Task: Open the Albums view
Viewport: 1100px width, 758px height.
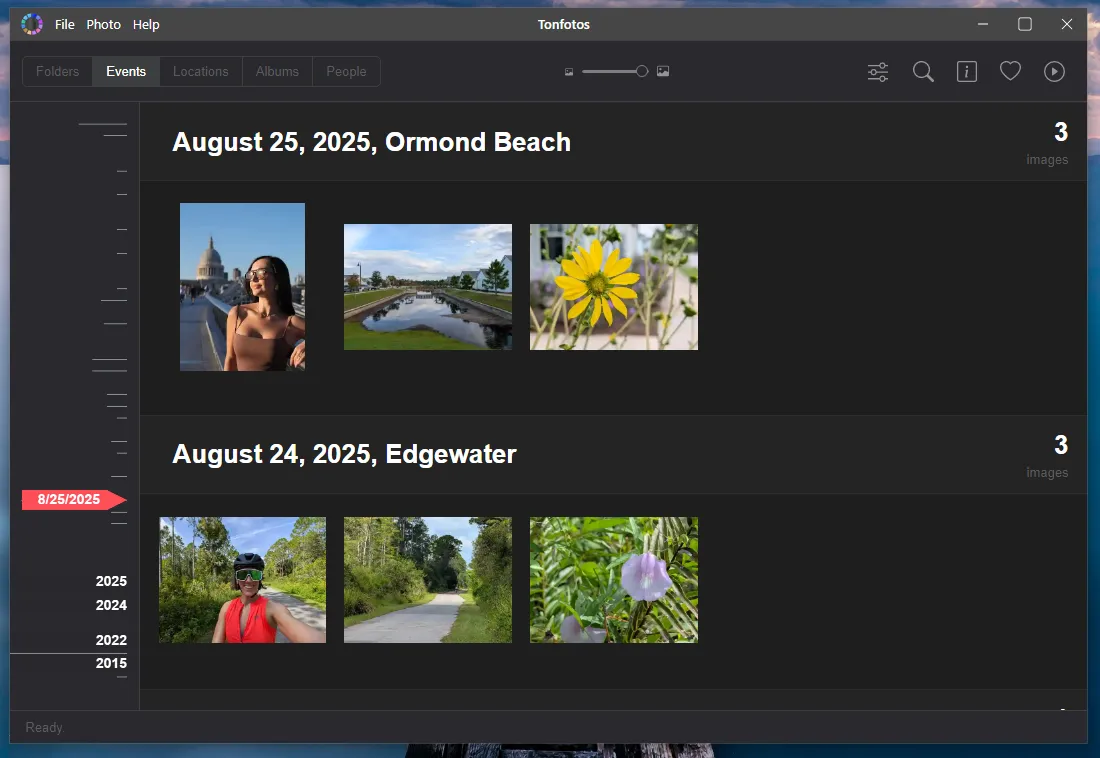Action: pyautogui.click(x=277, y=71)
